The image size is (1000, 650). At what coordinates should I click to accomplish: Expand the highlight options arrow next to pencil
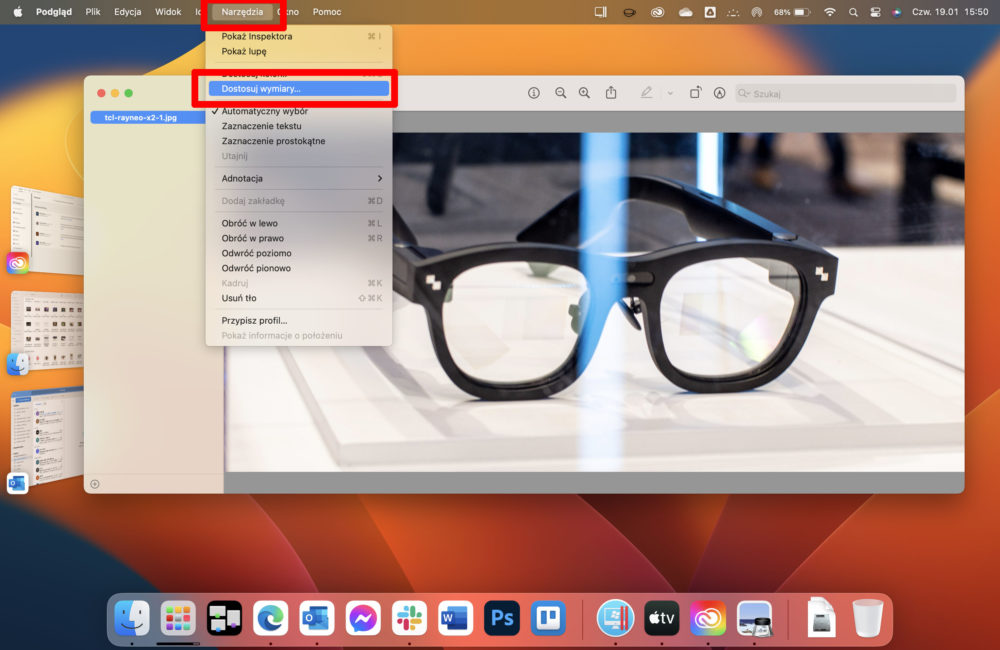point(670,93)
